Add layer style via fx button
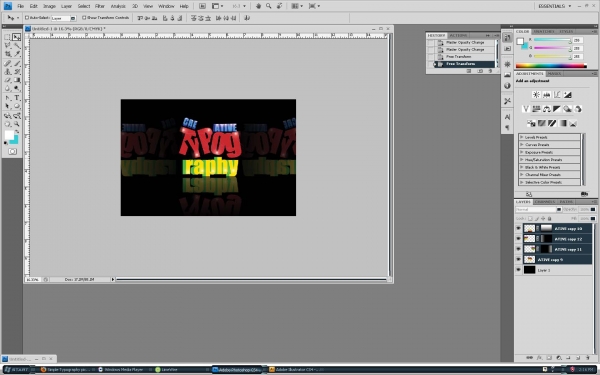 click(539, 358)
